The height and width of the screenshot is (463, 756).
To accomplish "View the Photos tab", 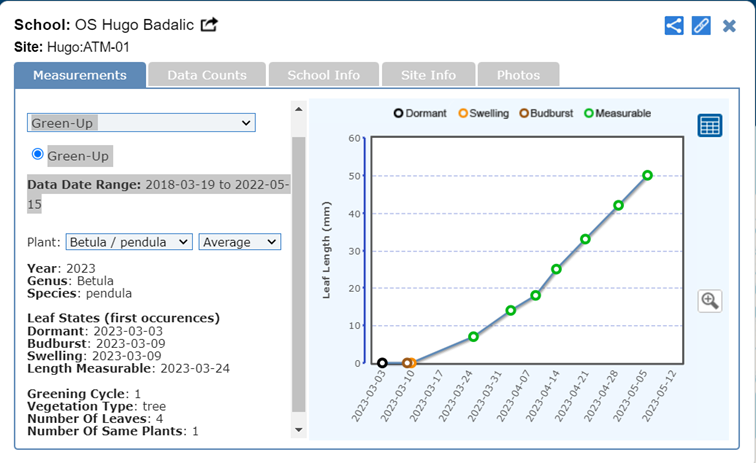I will click(x=518, y=75).
